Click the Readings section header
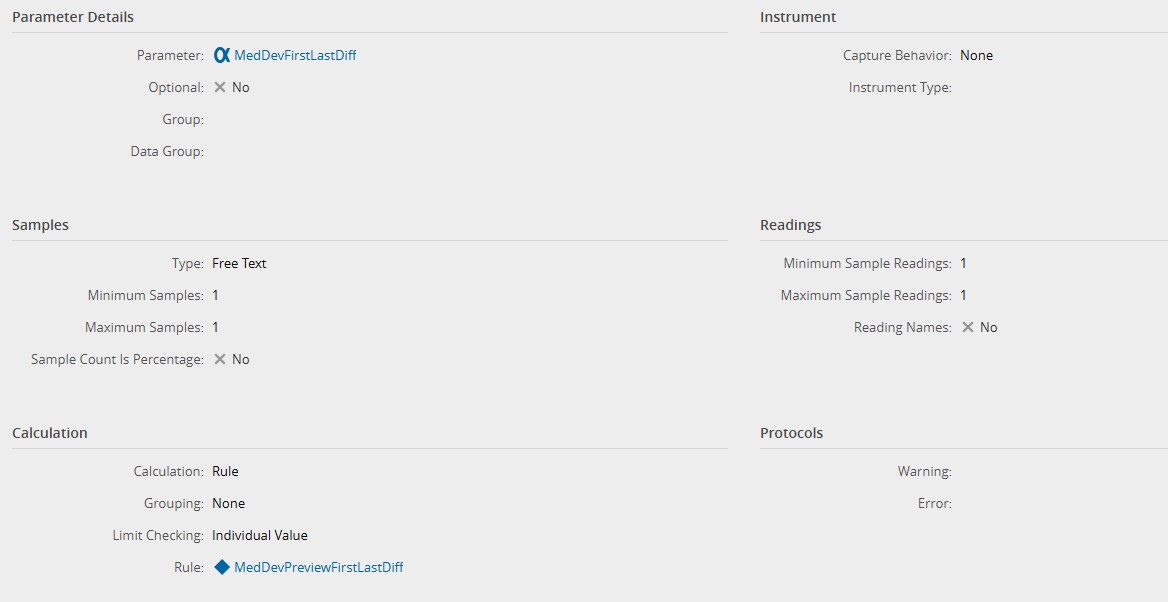Viewport: 1168px width, 602px height. [791, 225]
